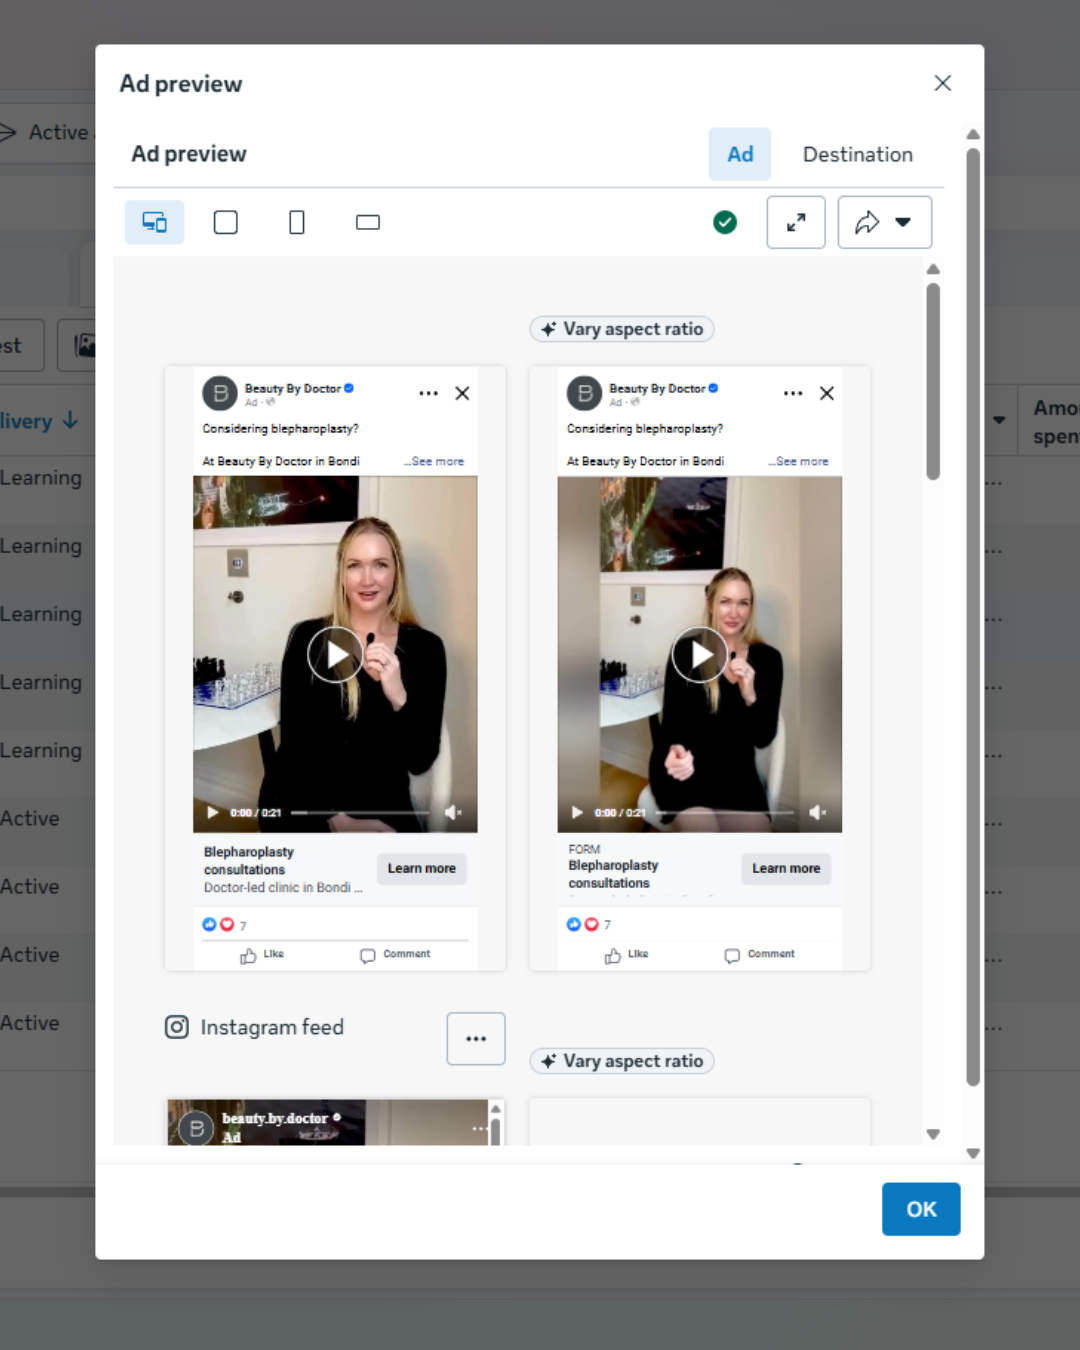
Task: Click the Instagram feed logo icon
Action: [177, 1027]
